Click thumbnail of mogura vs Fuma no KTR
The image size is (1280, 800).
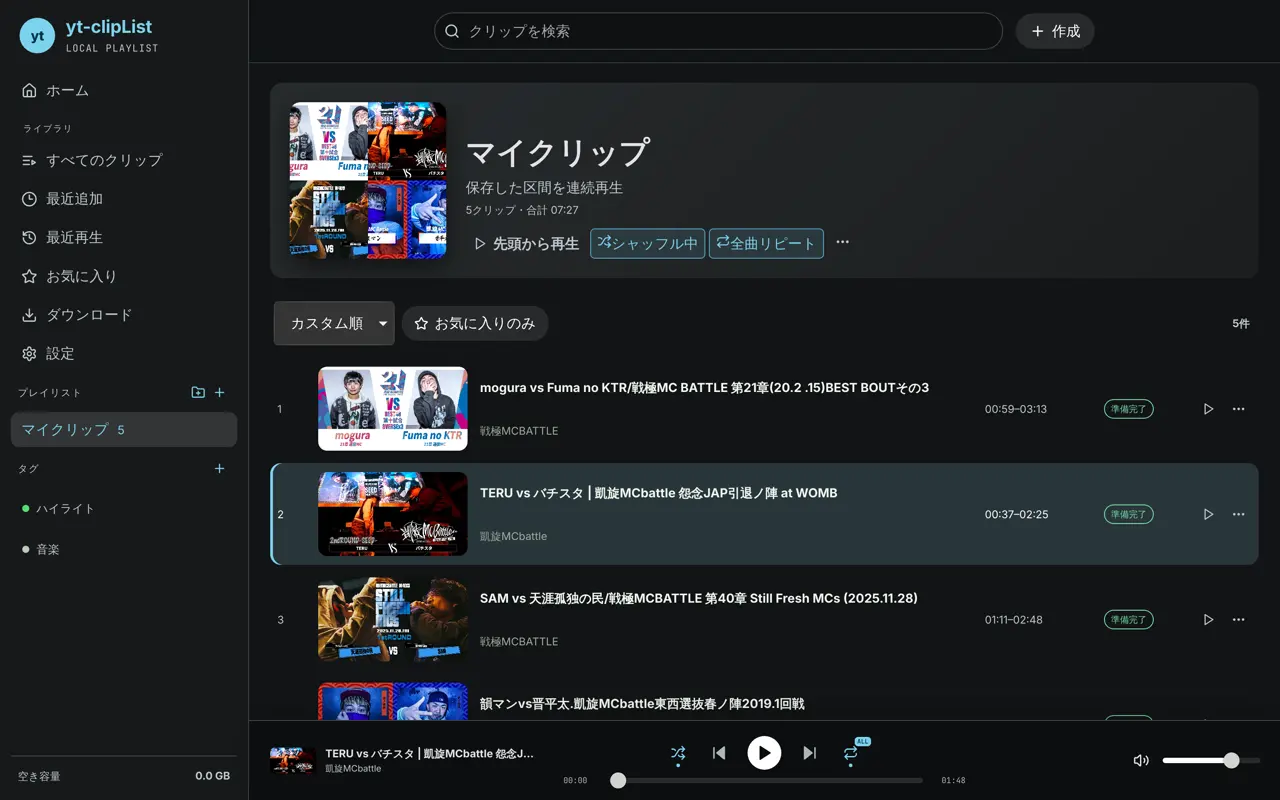(x=393, y=409)
